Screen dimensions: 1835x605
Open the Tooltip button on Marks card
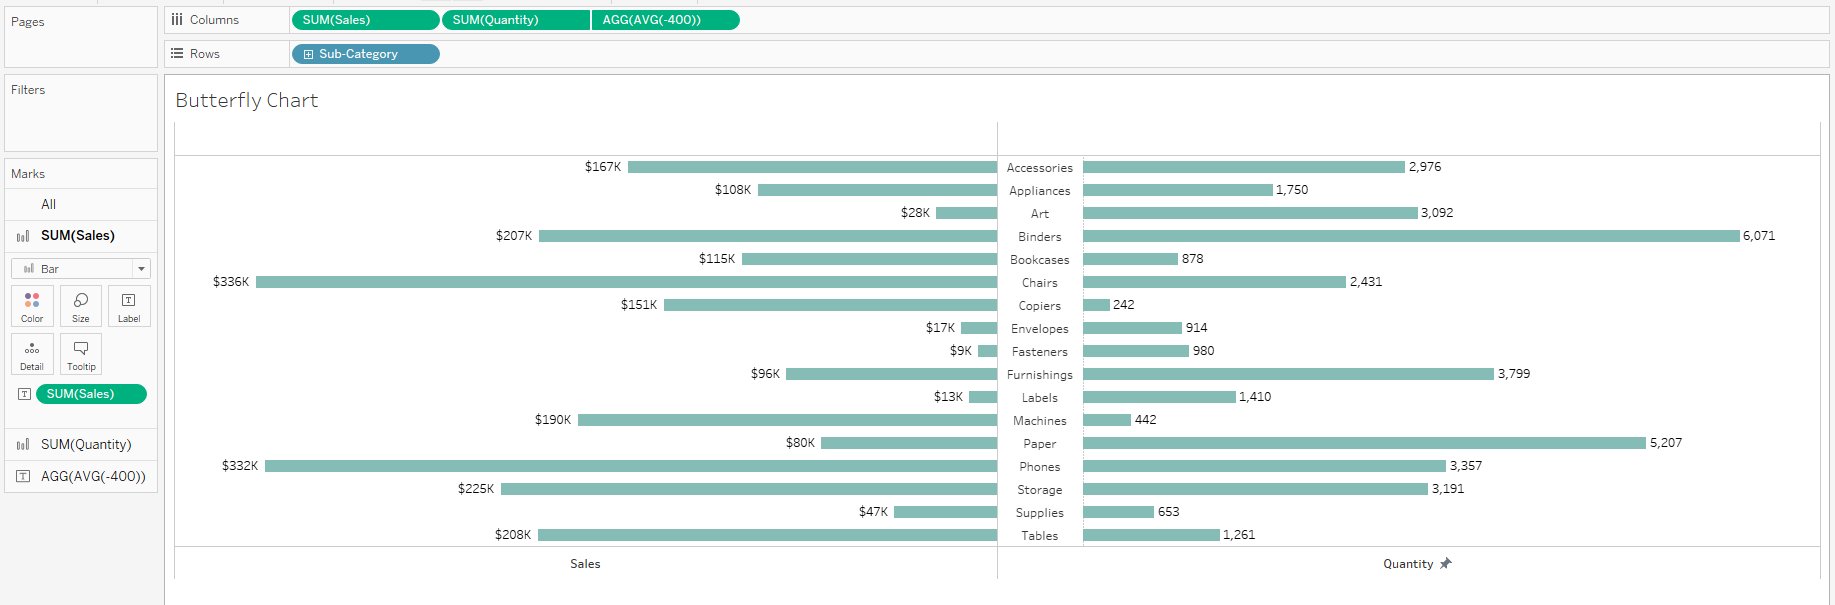(x=81, y=354)
